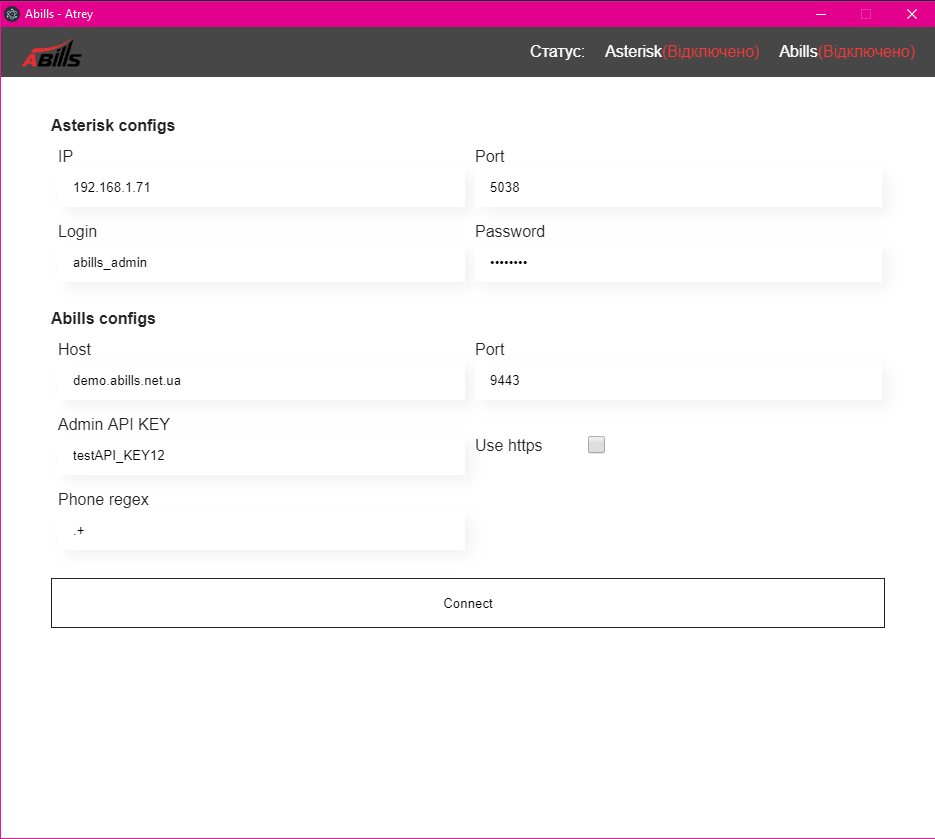This screenshot has height=839, width=935.
Task: Focus the Abills Port field showing 9443
Action: click(x=678, y=380)
